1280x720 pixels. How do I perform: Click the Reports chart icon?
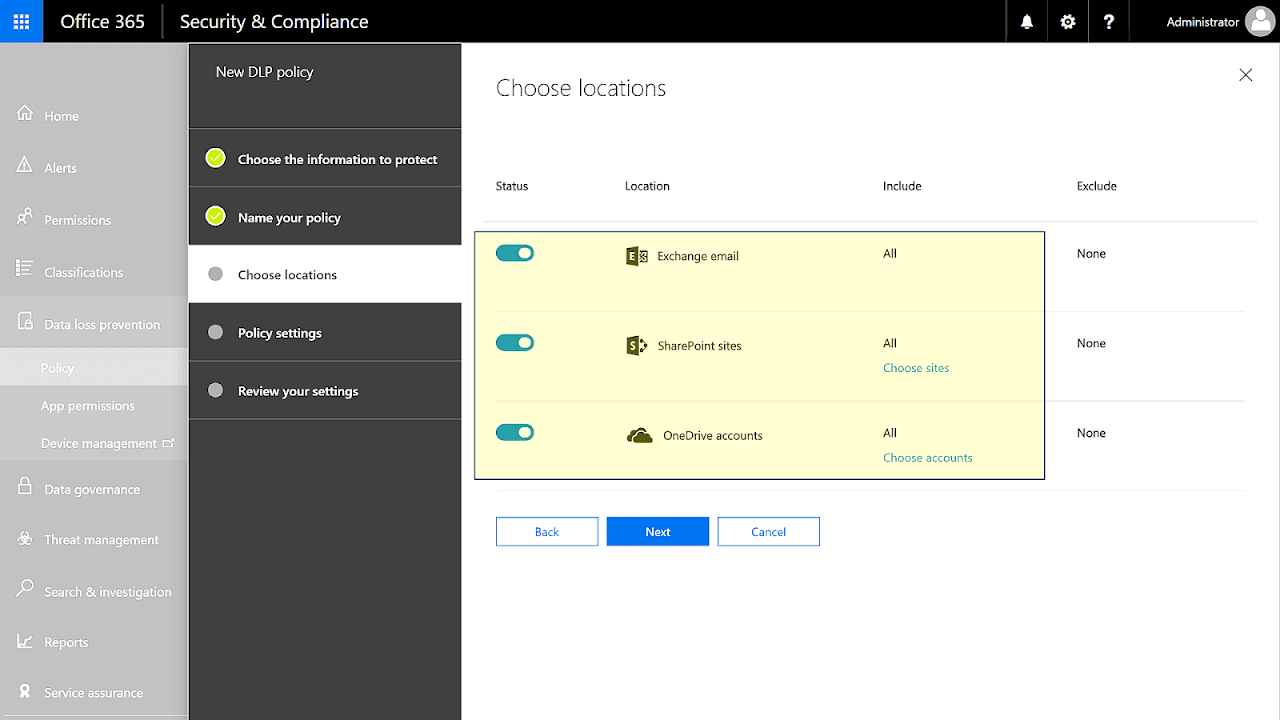[25, 641]
